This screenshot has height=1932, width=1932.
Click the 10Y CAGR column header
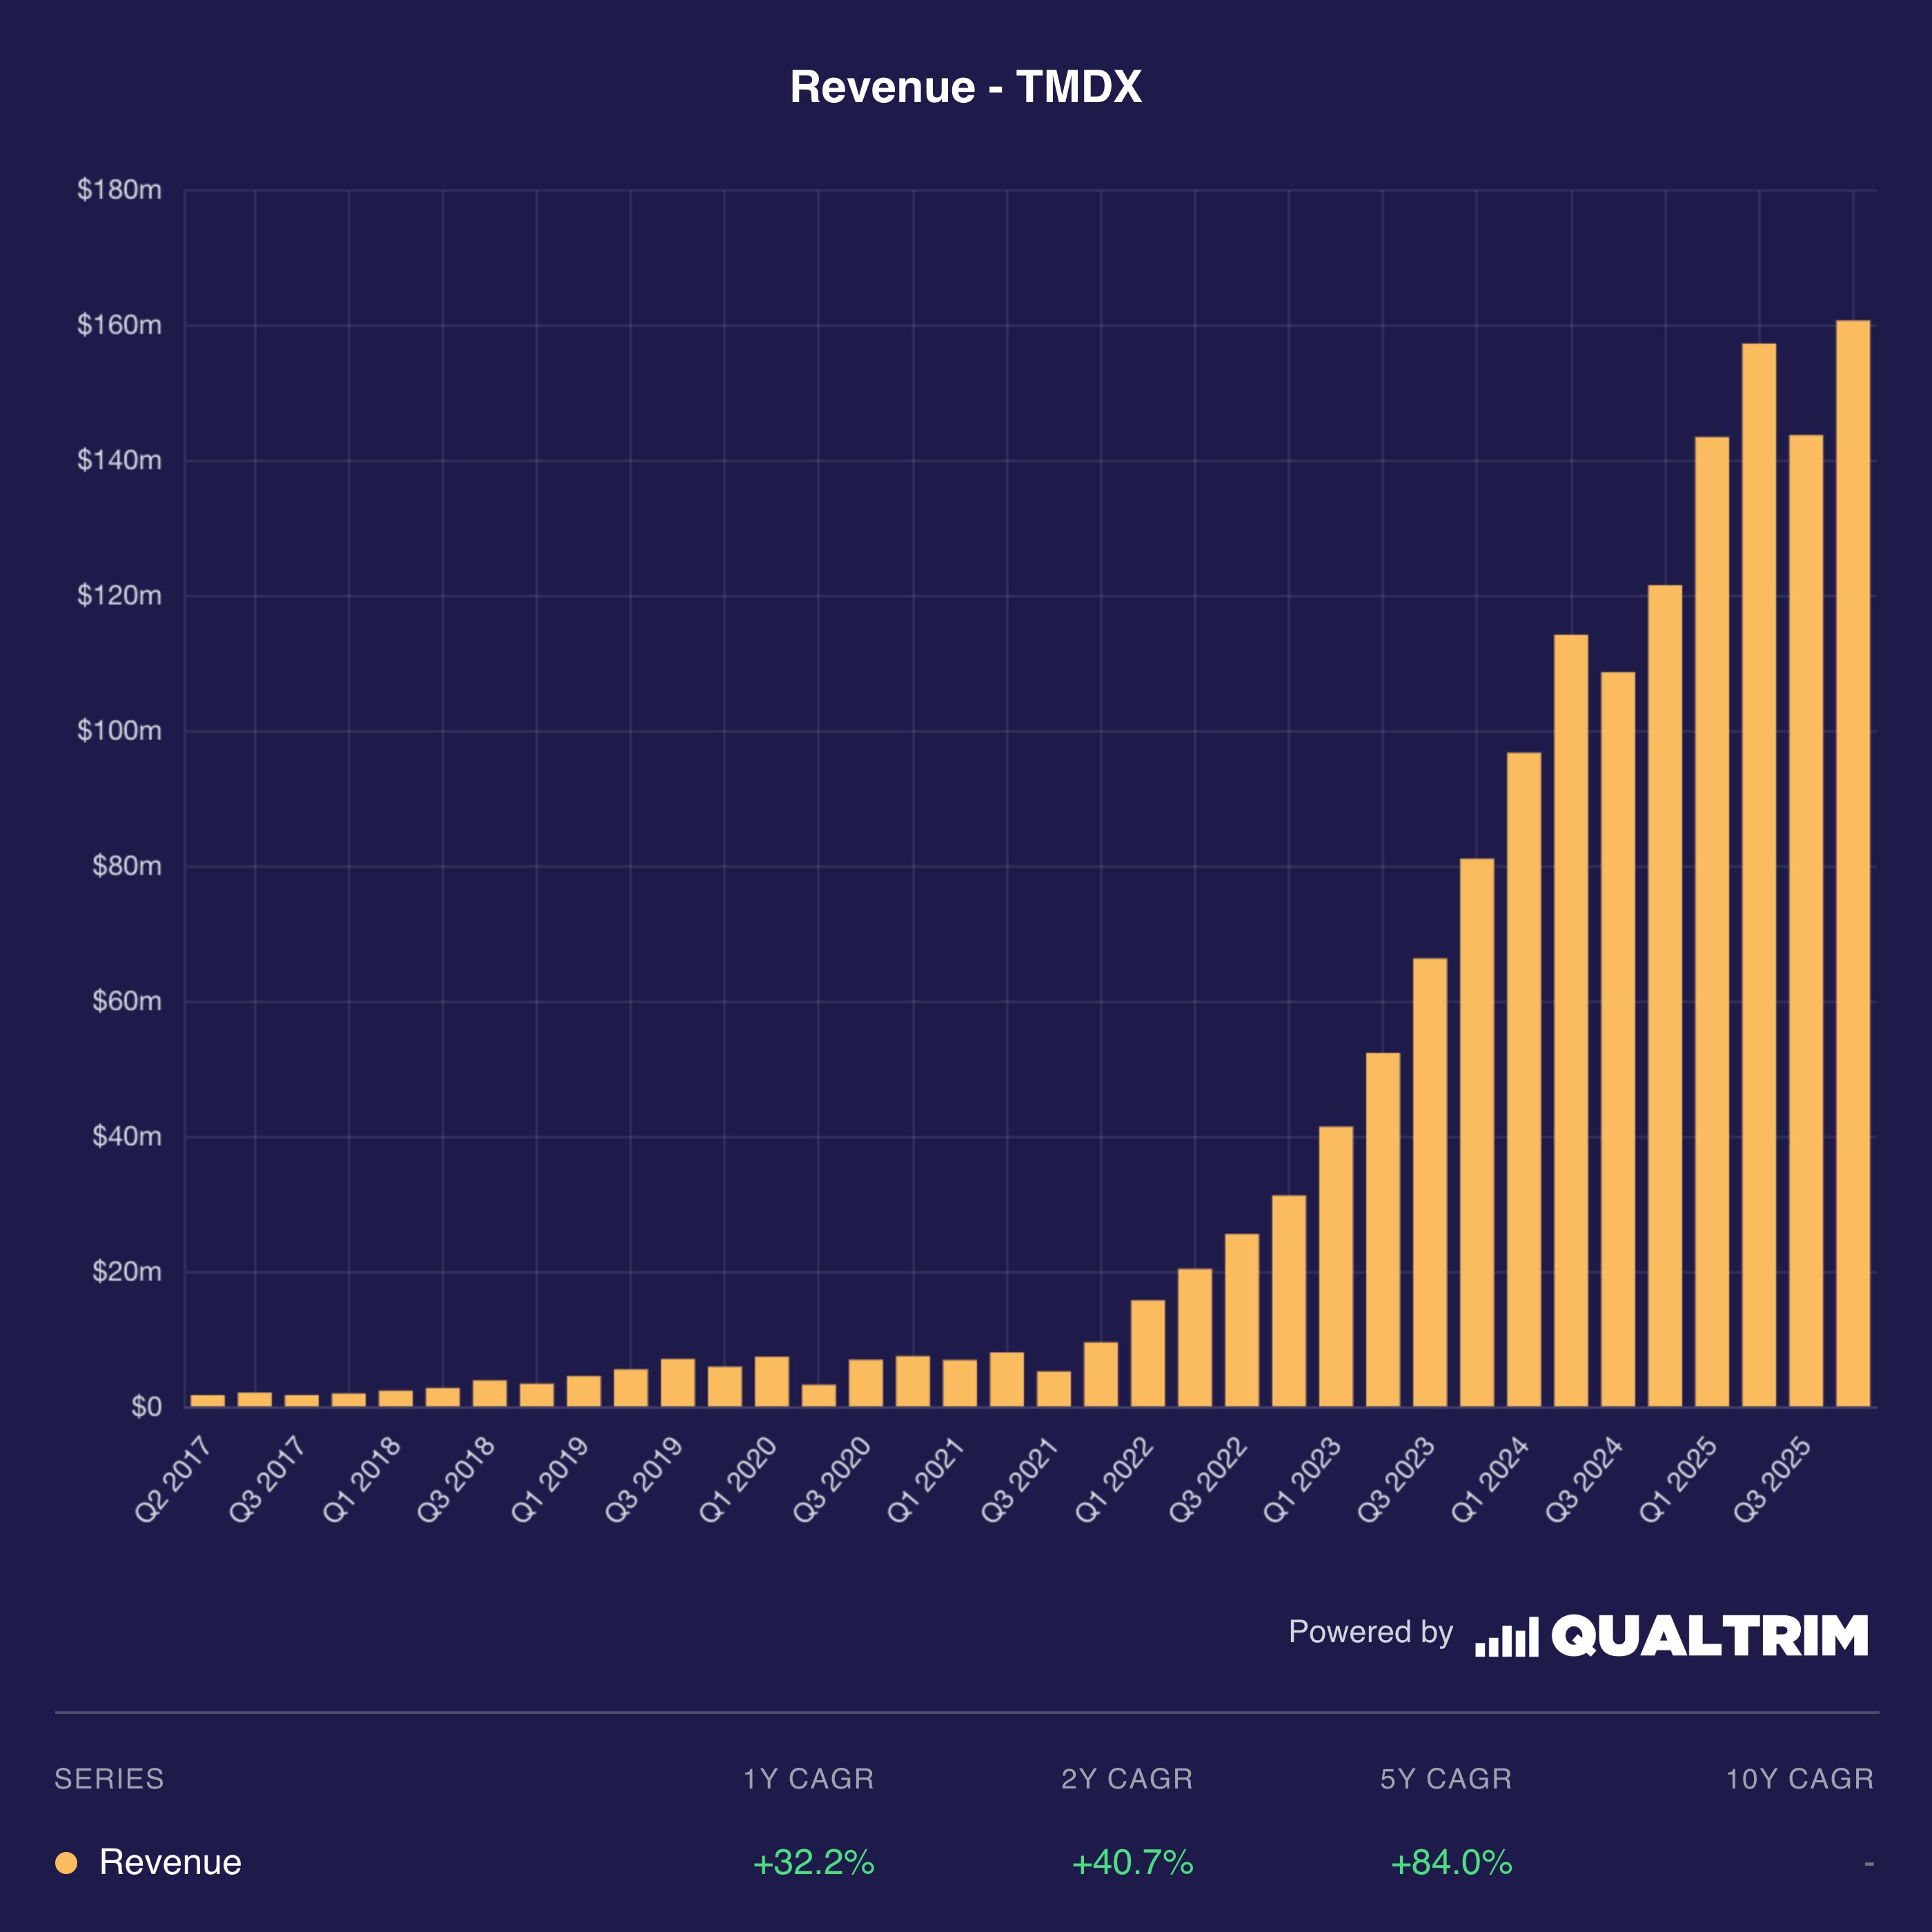(1799, 1779)
